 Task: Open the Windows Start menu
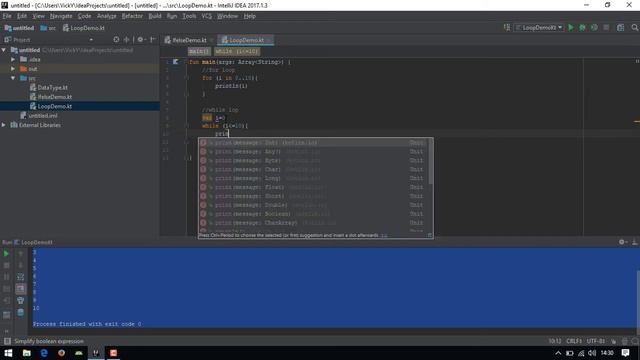8,353
